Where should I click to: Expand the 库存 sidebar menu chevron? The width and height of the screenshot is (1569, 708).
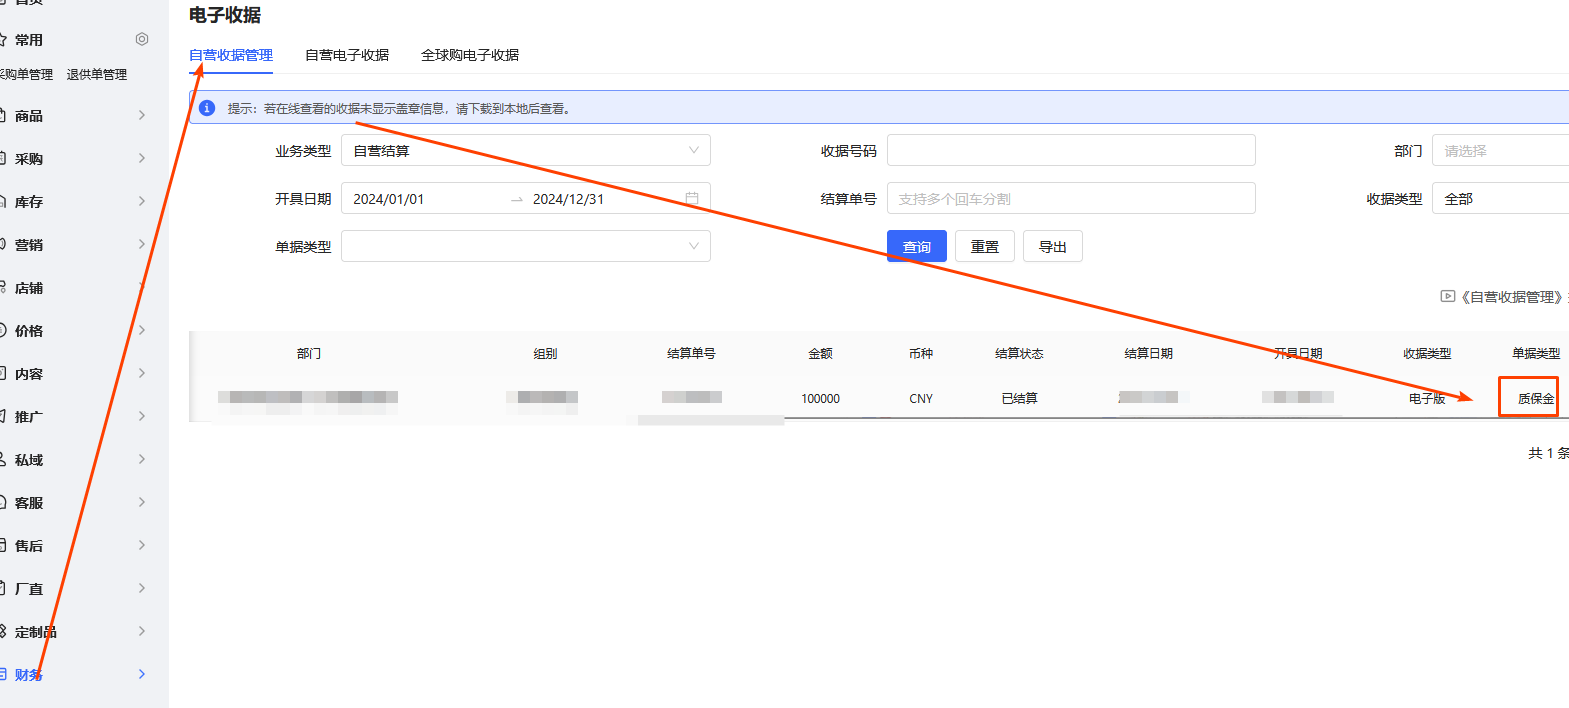coord(141,201)
